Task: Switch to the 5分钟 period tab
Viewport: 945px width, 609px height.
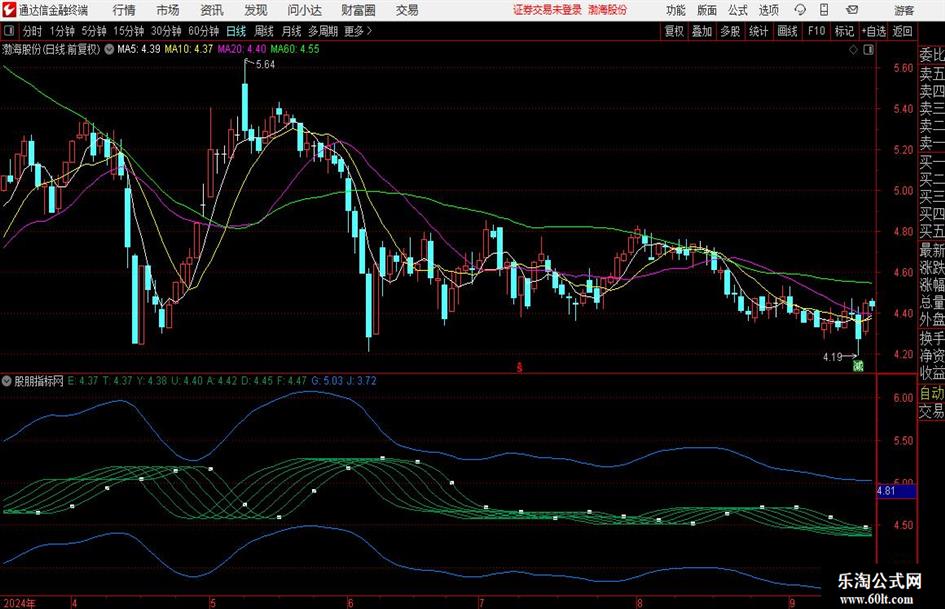Action: coord(93,31)
